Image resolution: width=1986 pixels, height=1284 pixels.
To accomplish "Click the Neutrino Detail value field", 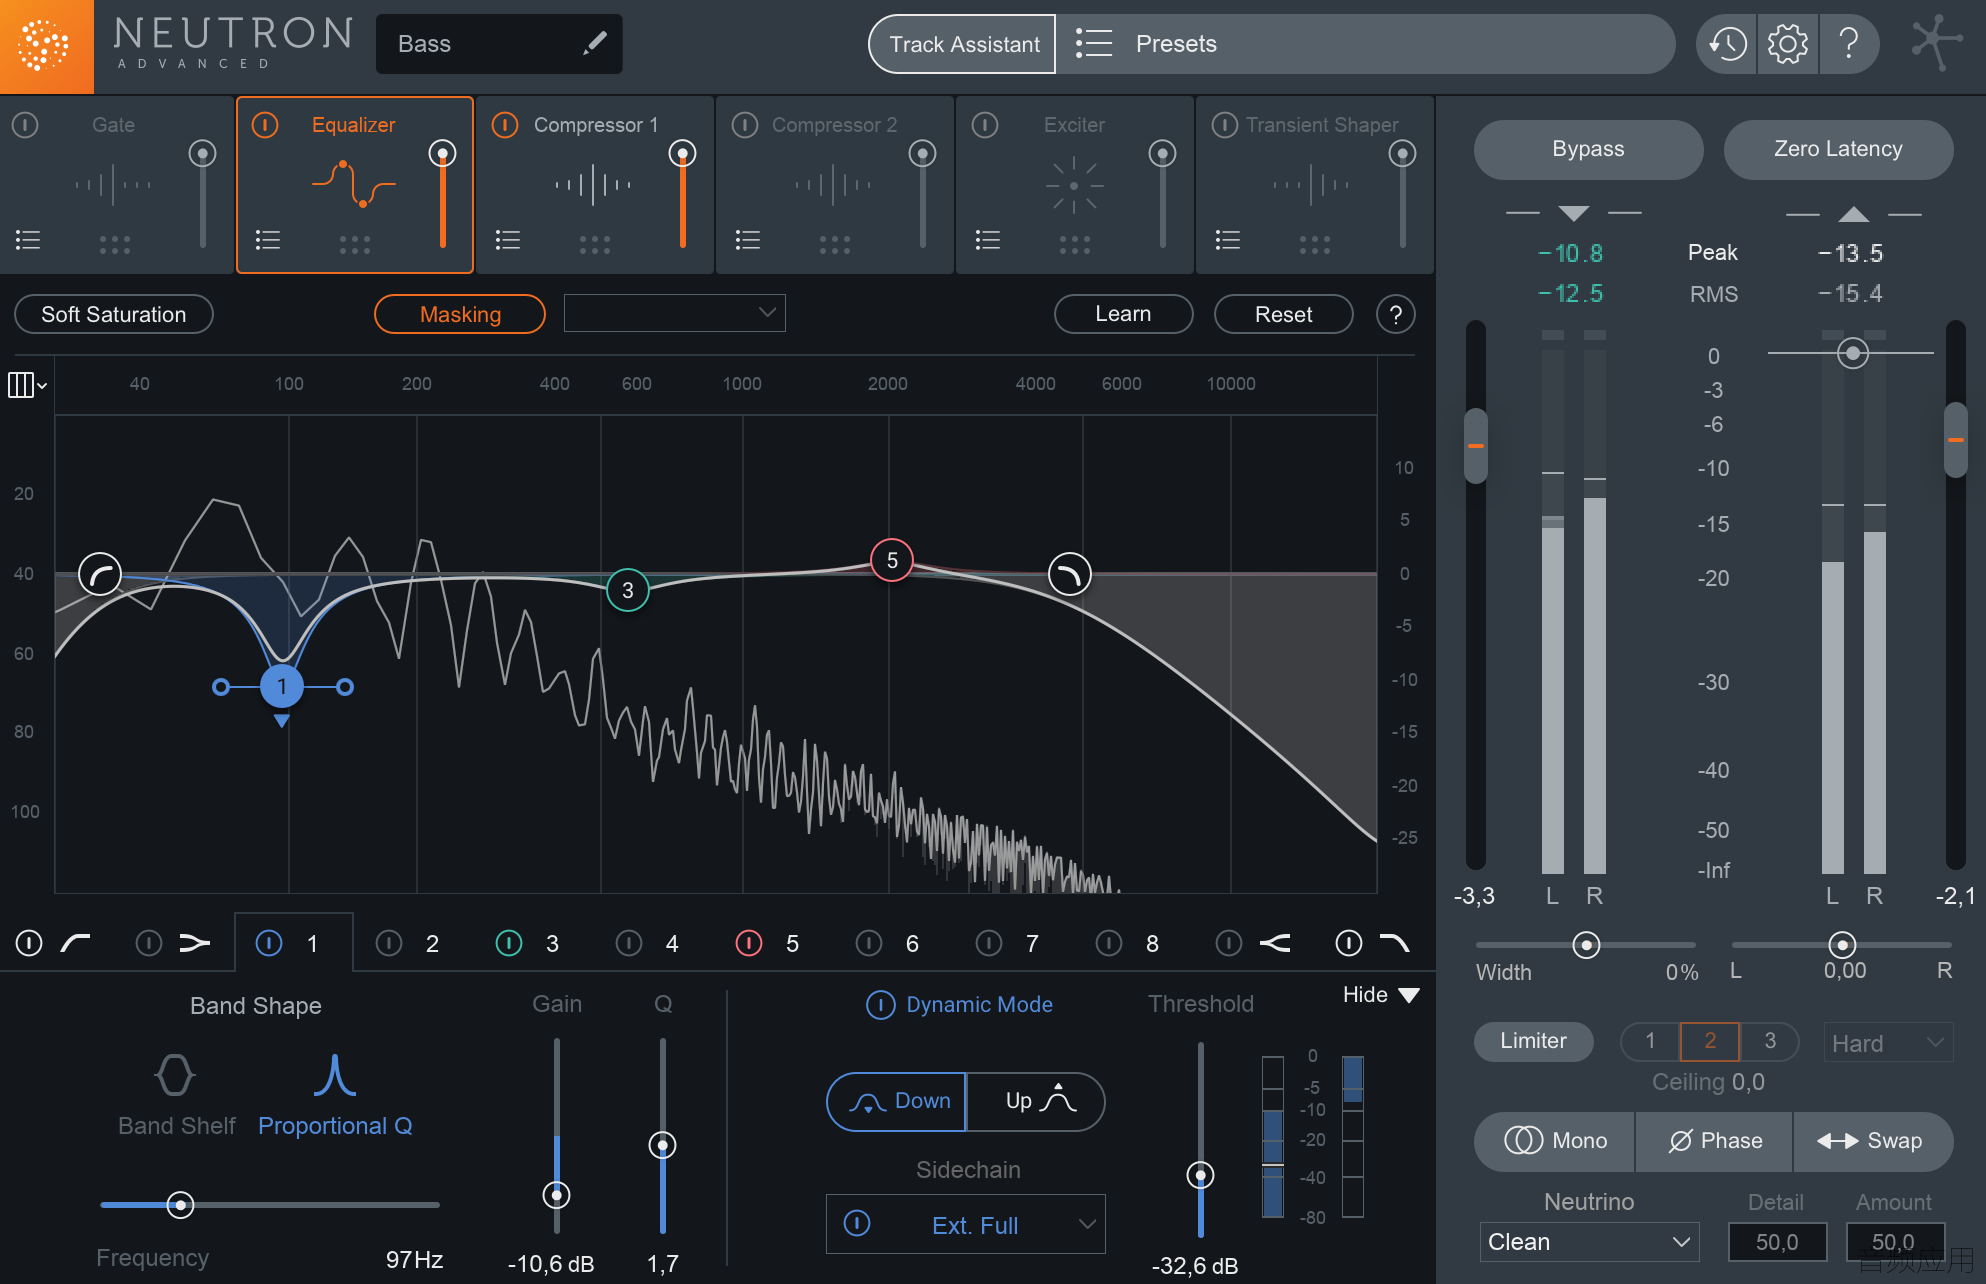I will [1777, 1242].
